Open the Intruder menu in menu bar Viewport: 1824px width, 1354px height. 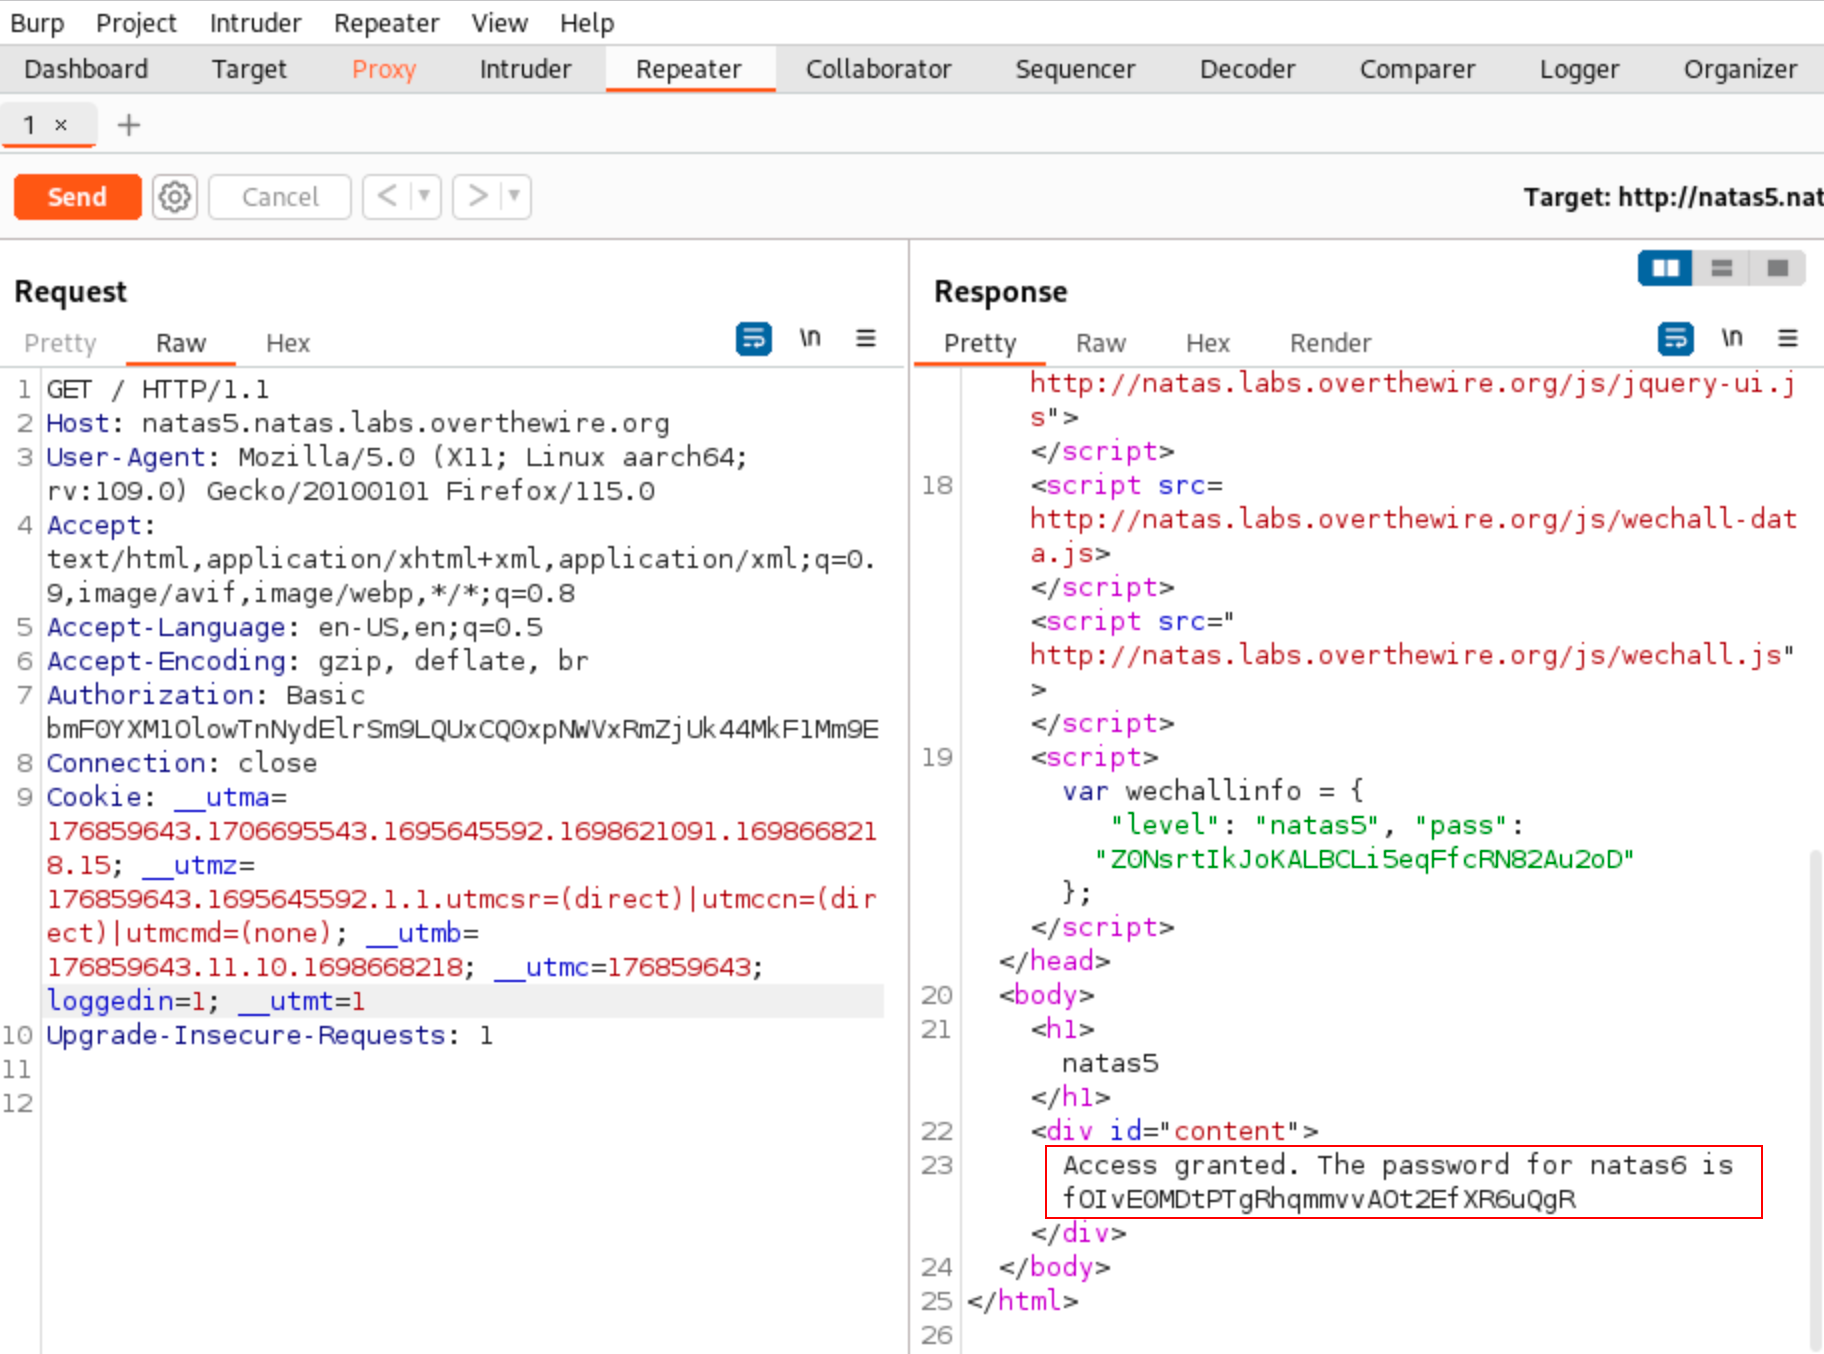[x=255, y=23]
